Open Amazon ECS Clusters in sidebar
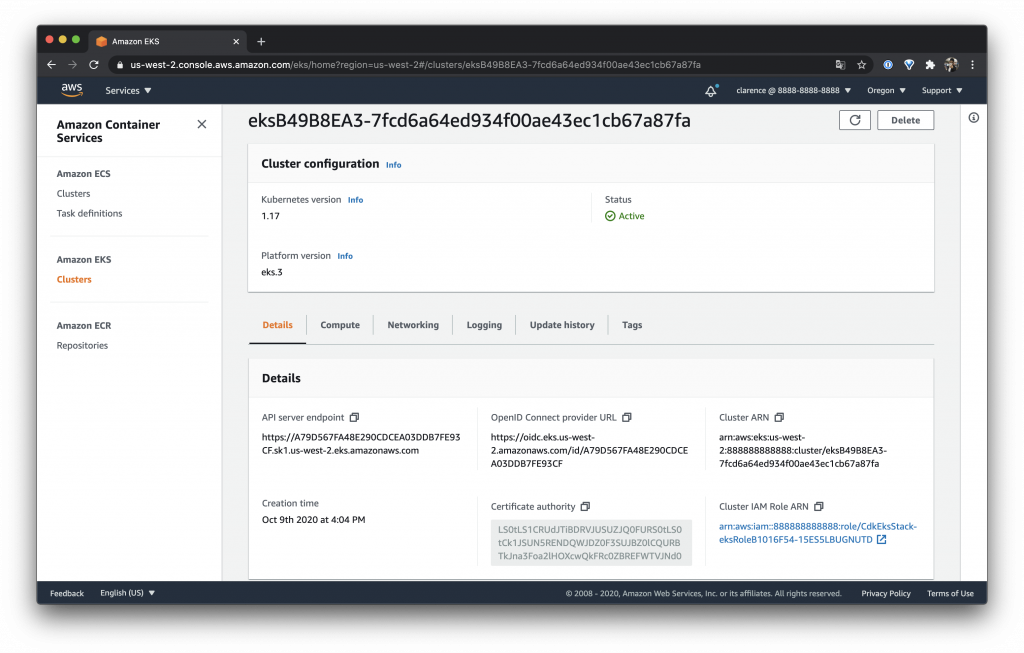The height and width of the screenshot is (653, 1024). (73, 193)
